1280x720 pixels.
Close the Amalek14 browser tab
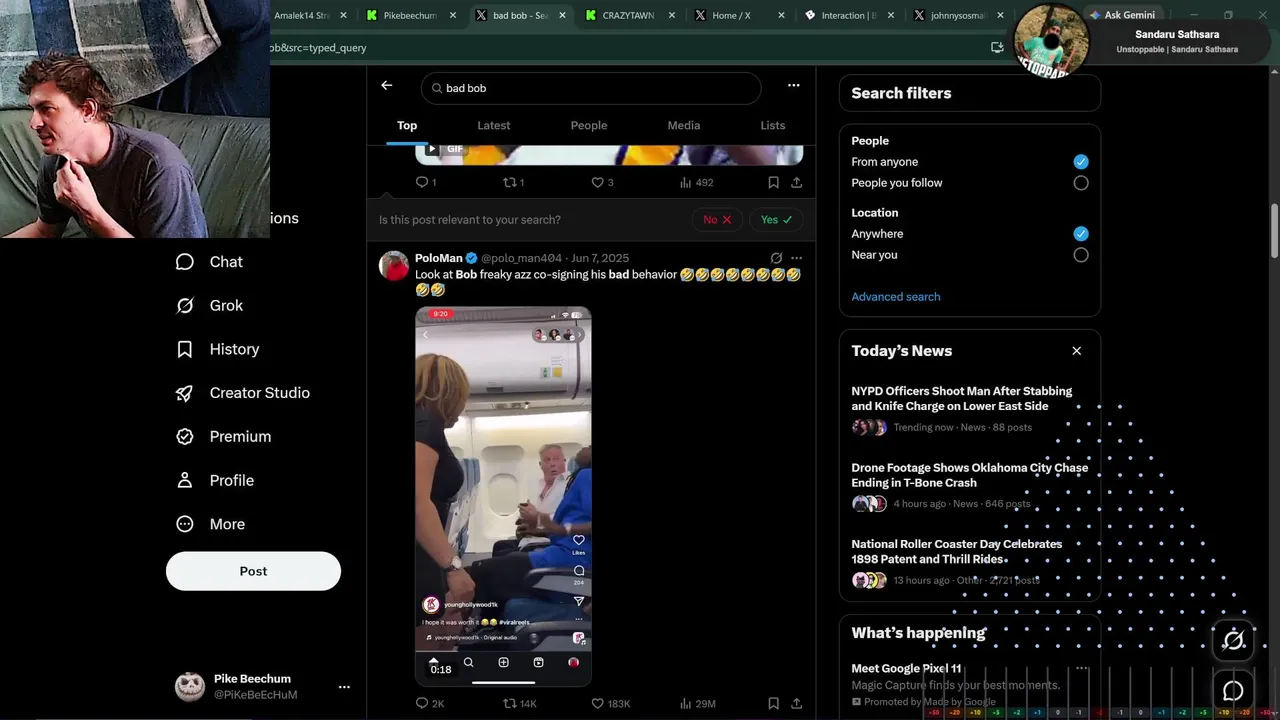click(344, 15)
